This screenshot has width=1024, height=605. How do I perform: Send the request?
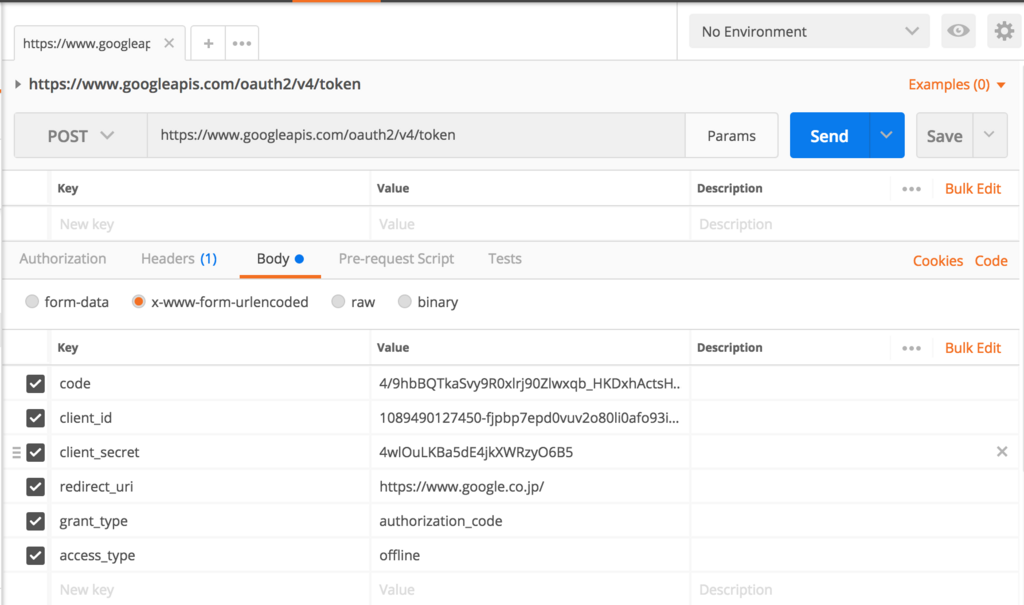pyautogui.click(x=829, y=135)
